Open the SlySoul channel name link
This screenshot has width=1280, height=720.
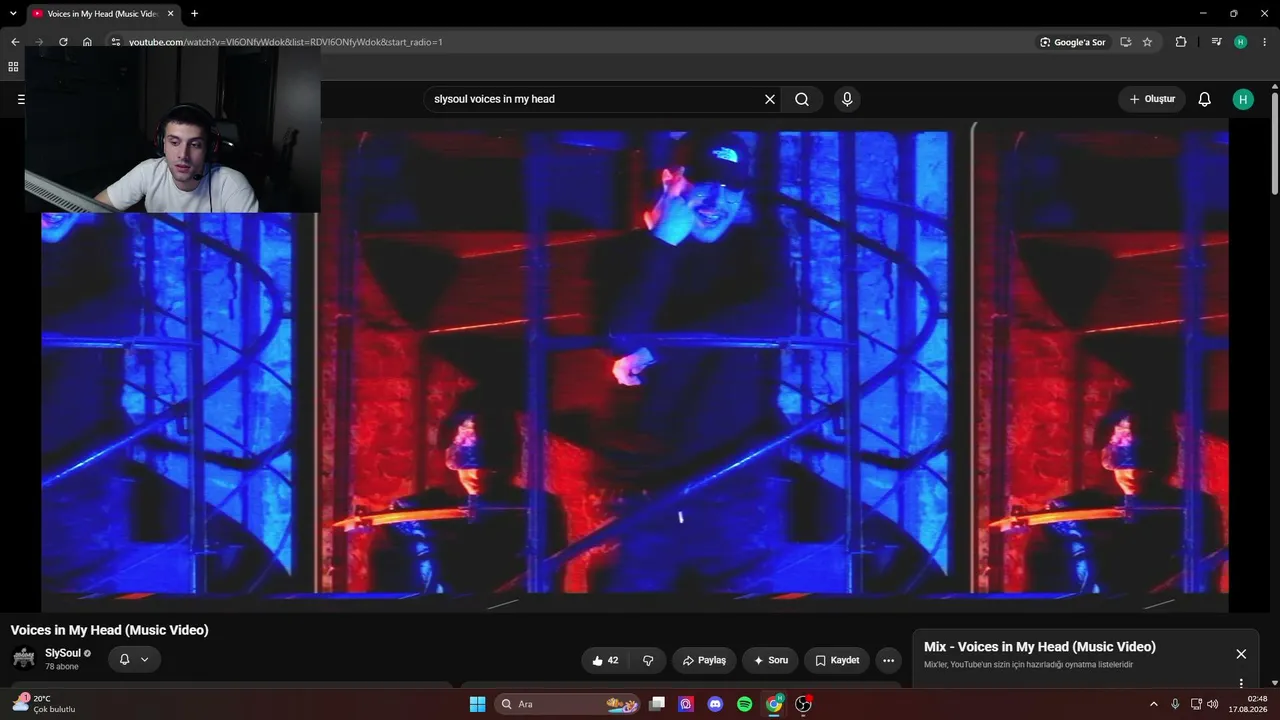(x=63, y=653)
